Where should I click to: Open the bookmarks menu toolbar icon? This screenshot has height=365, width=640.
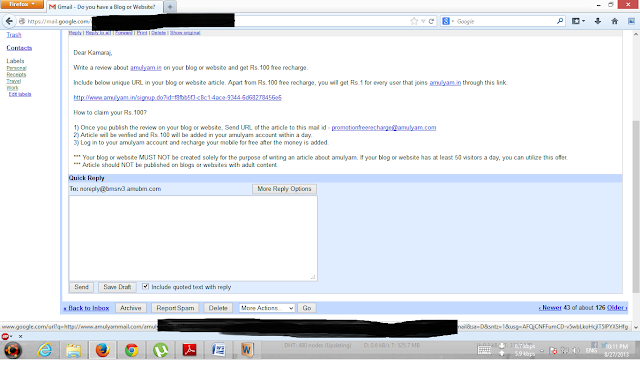[x=578, y=21]
